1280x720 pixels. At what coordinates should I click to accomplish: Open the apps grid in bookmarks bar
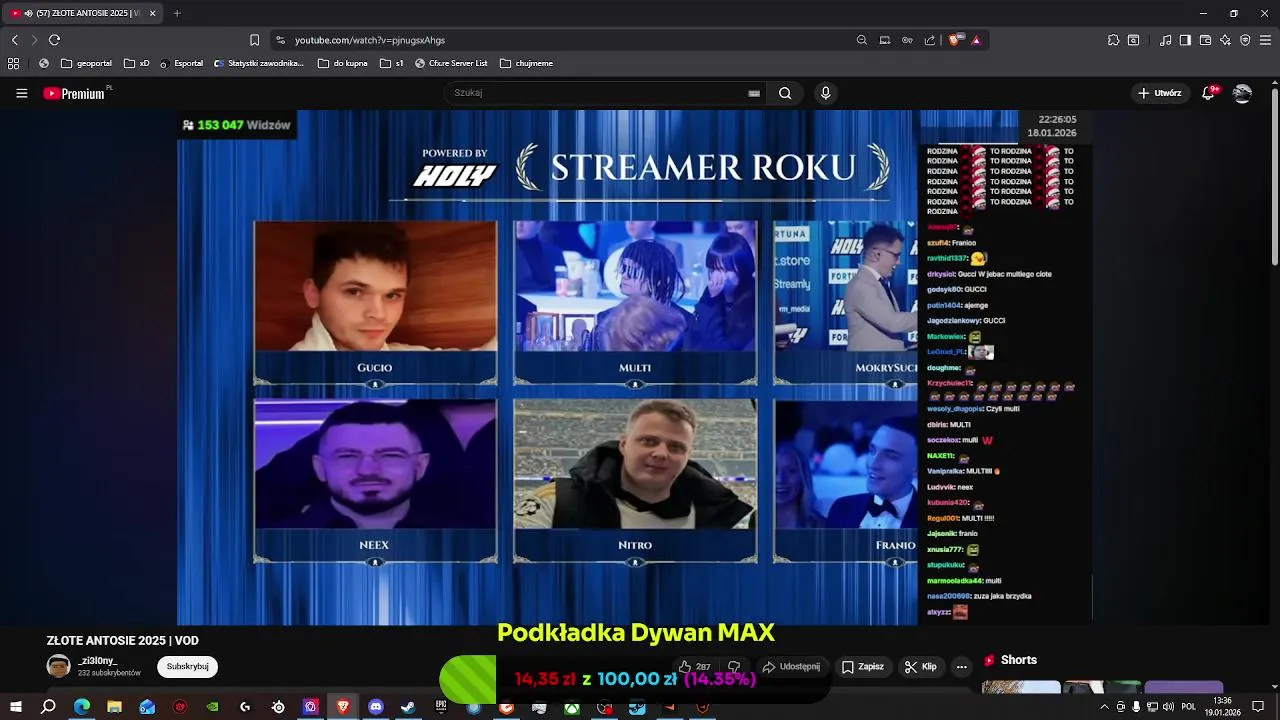pos(14,63)
